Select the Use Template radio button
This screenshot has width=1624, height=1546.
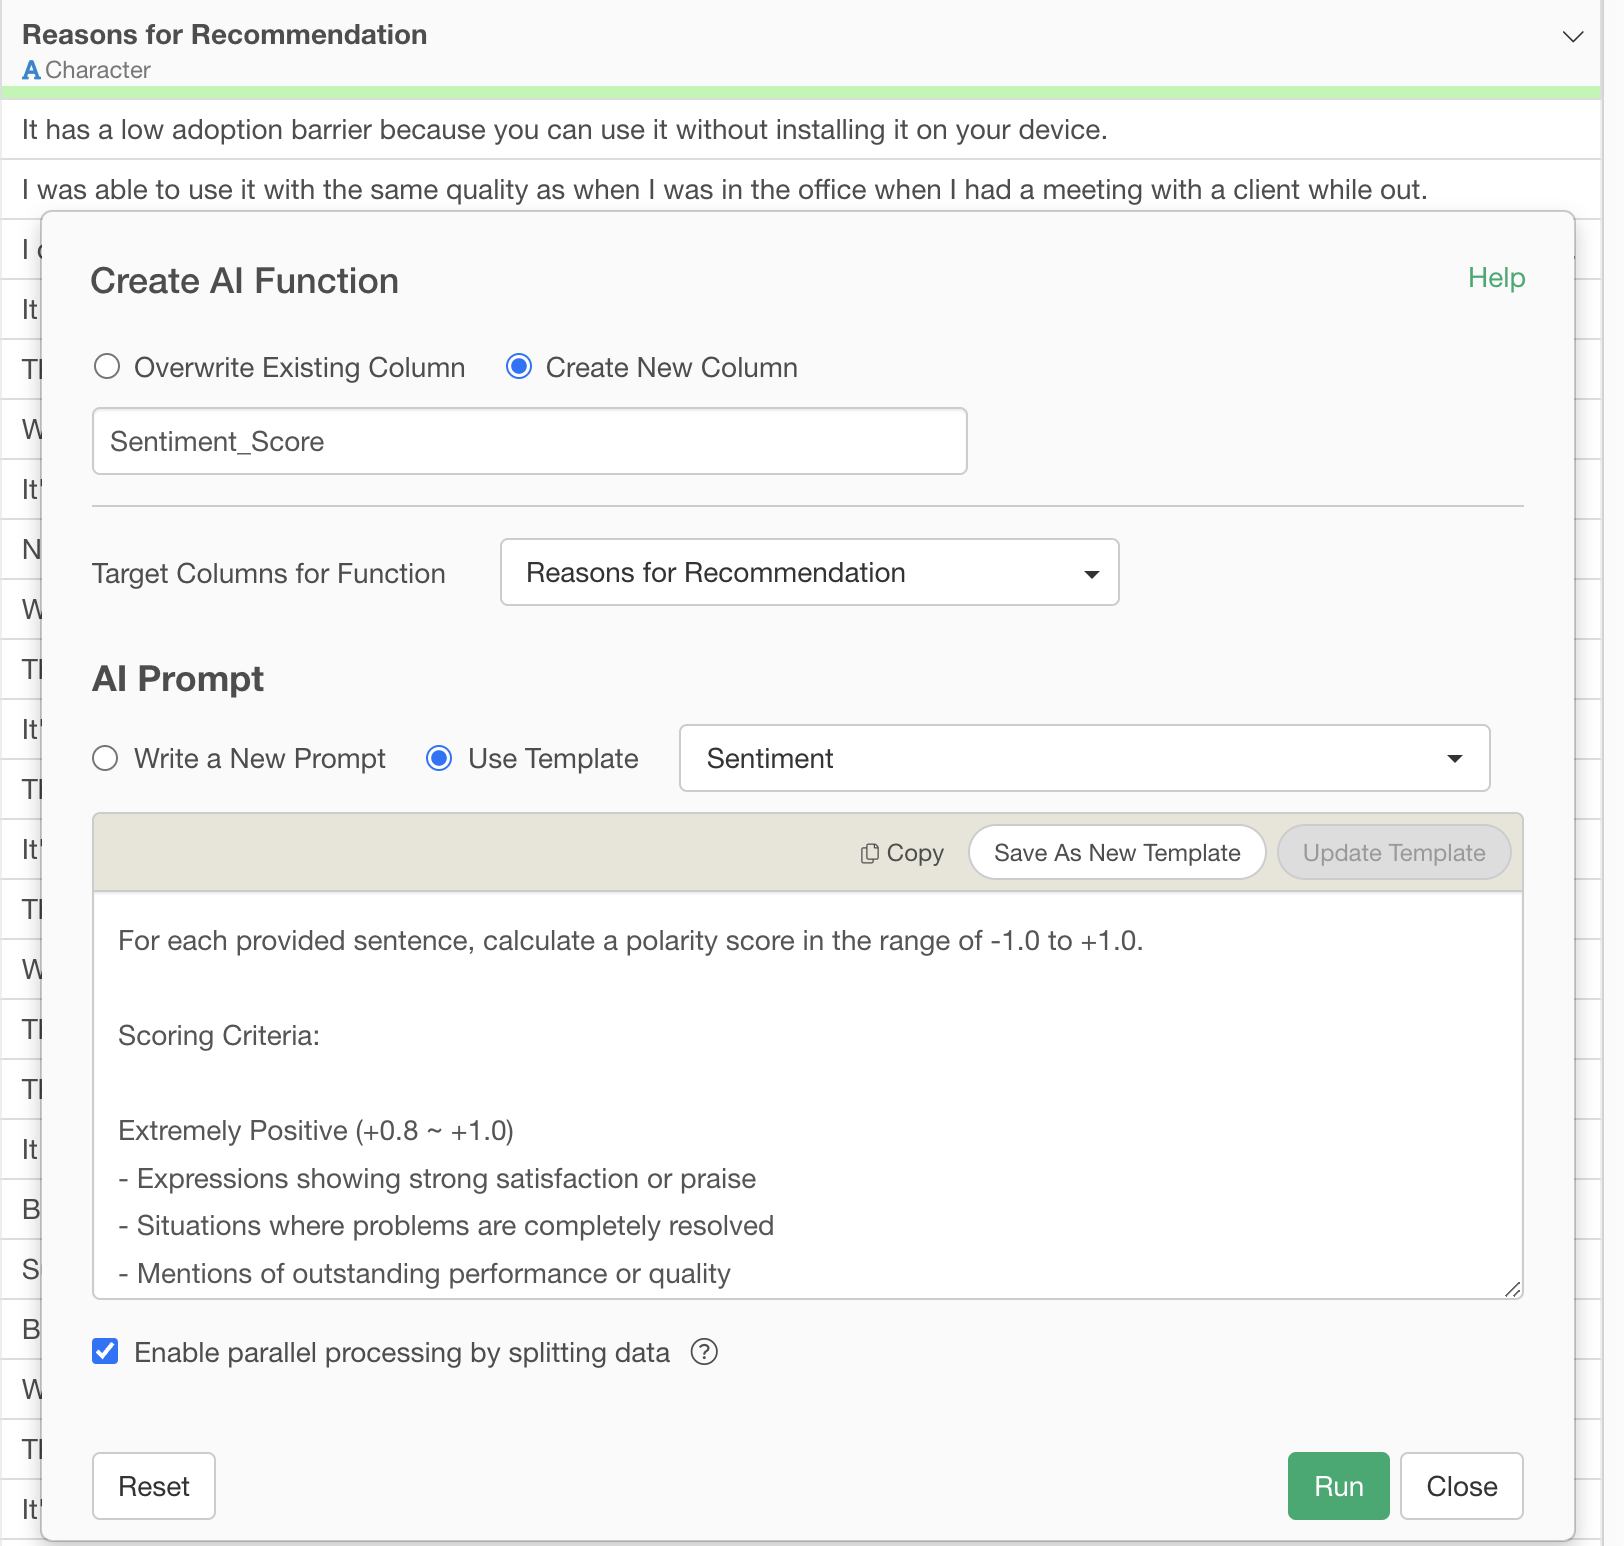click(x=439, y=758)
